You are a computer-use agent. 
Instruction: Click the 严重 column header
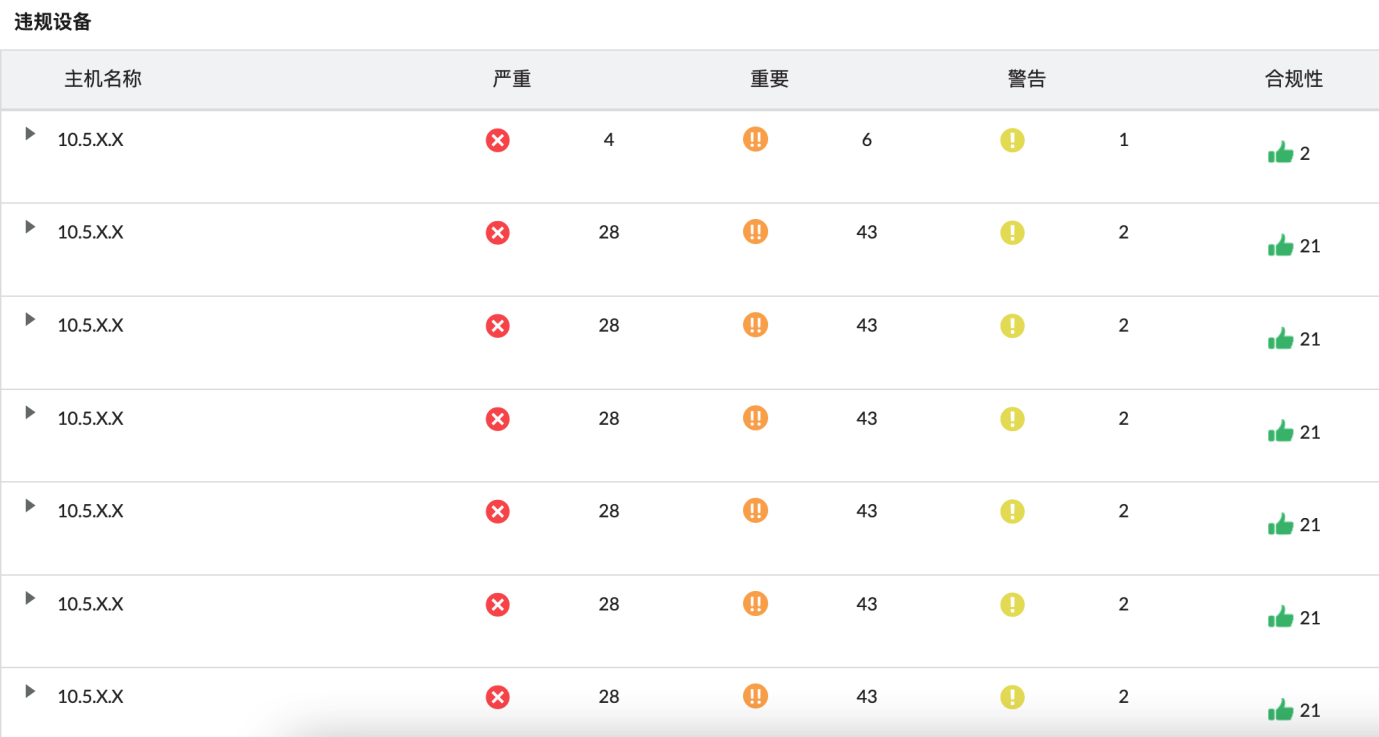tap(512, 79)
